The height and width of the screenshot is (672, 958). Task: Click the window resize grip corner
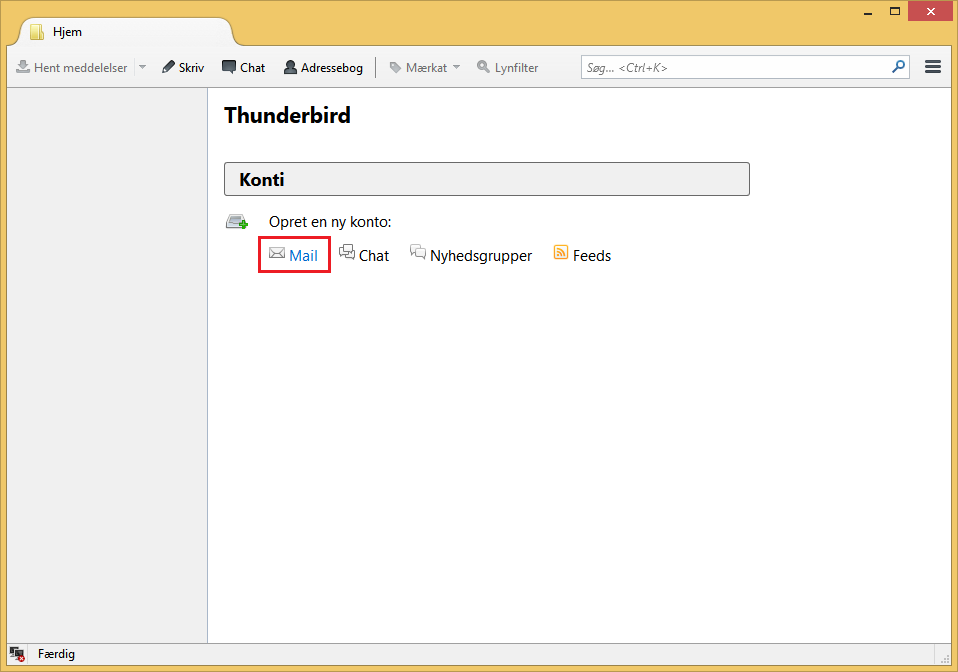[945, 658]
